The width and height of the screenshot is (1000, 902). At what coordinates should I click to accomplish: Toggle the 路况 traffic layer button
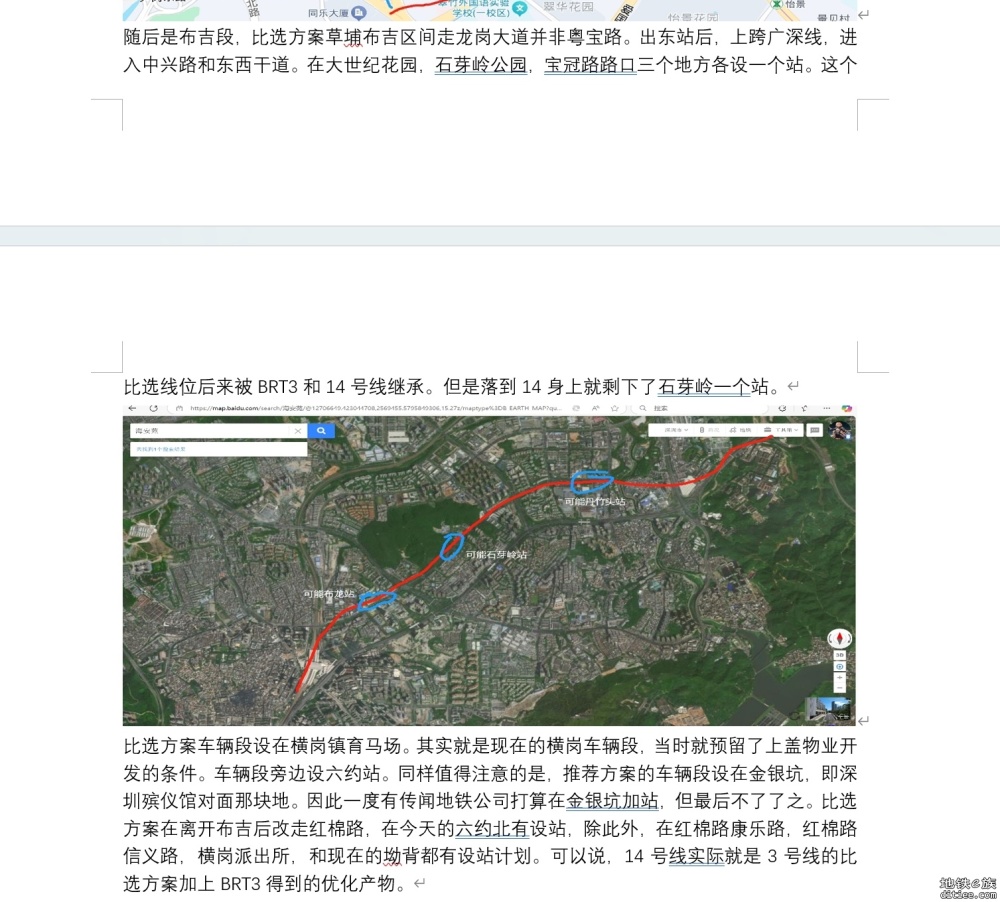(709, 430)
